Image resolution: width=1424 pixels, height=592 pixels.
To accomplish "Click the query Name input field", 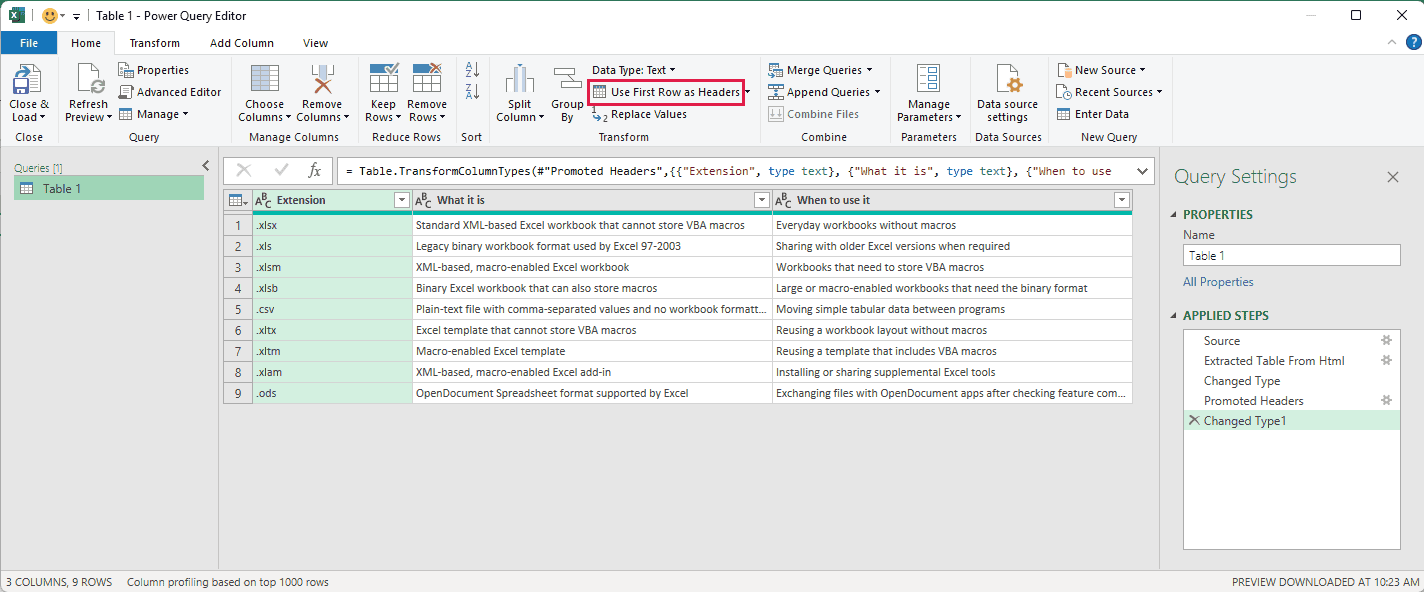I will coord(1291,255).
